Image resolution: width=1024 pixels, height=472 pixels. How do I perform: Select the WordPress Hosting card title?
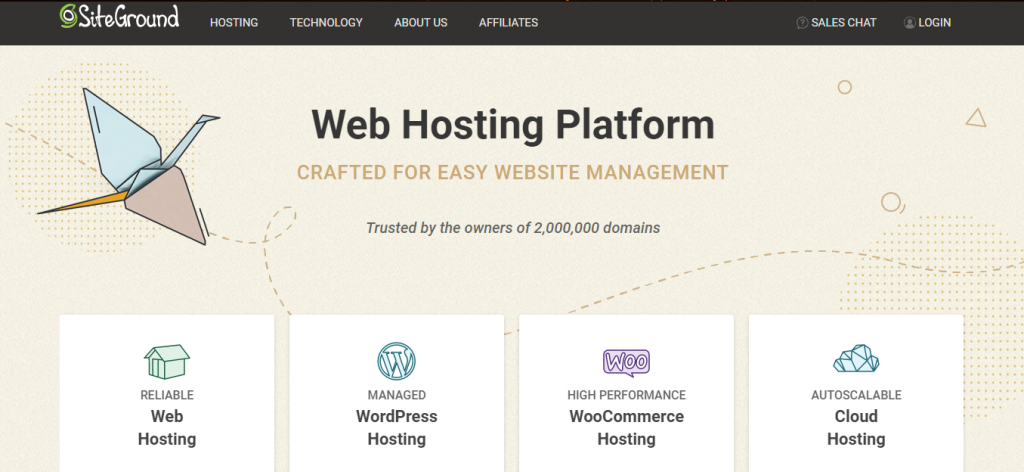(396, 428)
